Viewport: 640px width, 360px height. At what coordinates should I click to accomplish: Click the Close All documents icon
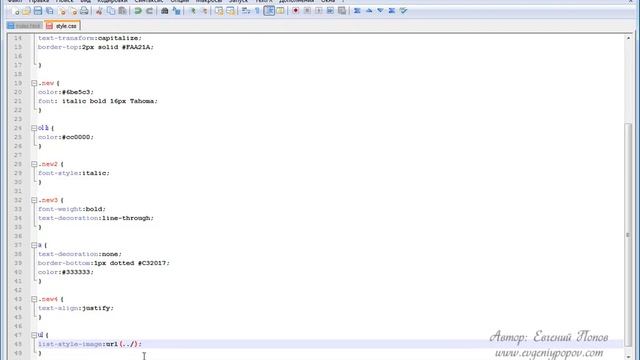[73, 11]
